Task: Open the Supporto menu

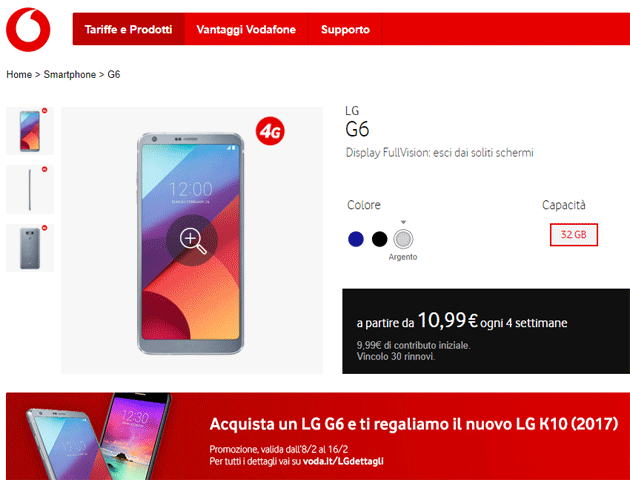Action: click(345, 29)
